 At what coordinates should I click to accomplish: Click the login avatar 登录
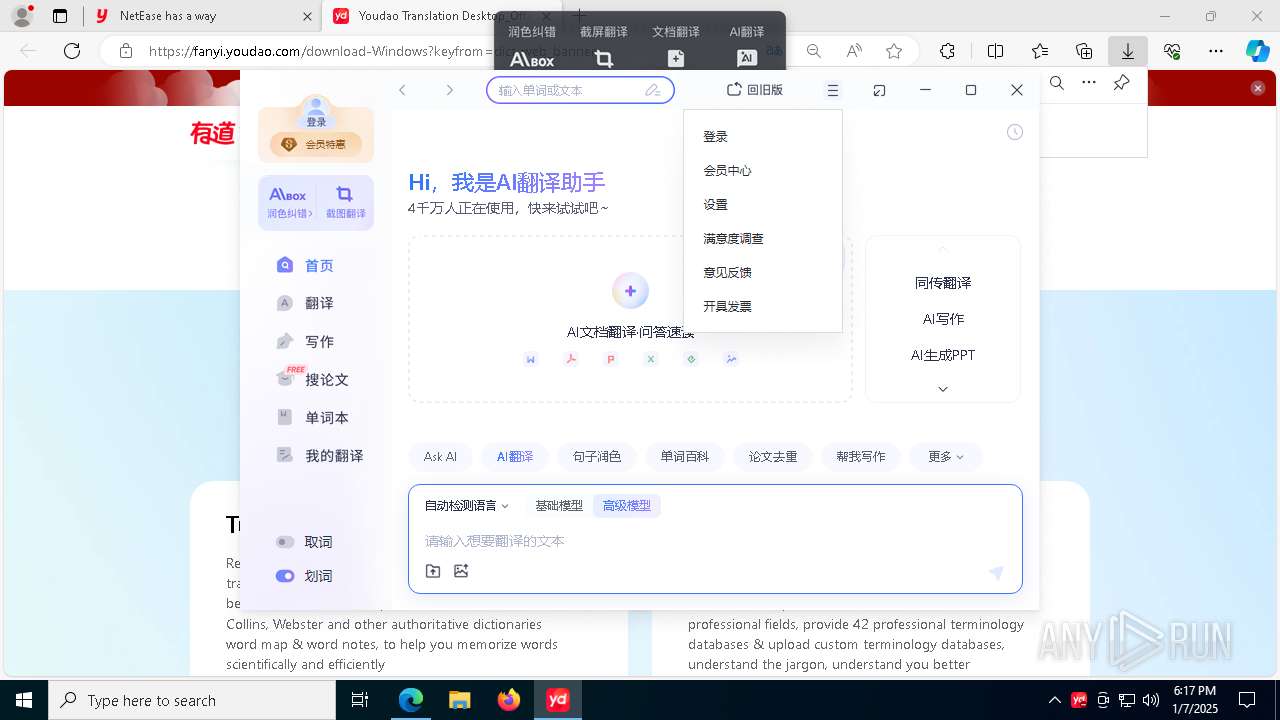pyautogui.click(x=316, y=112)
